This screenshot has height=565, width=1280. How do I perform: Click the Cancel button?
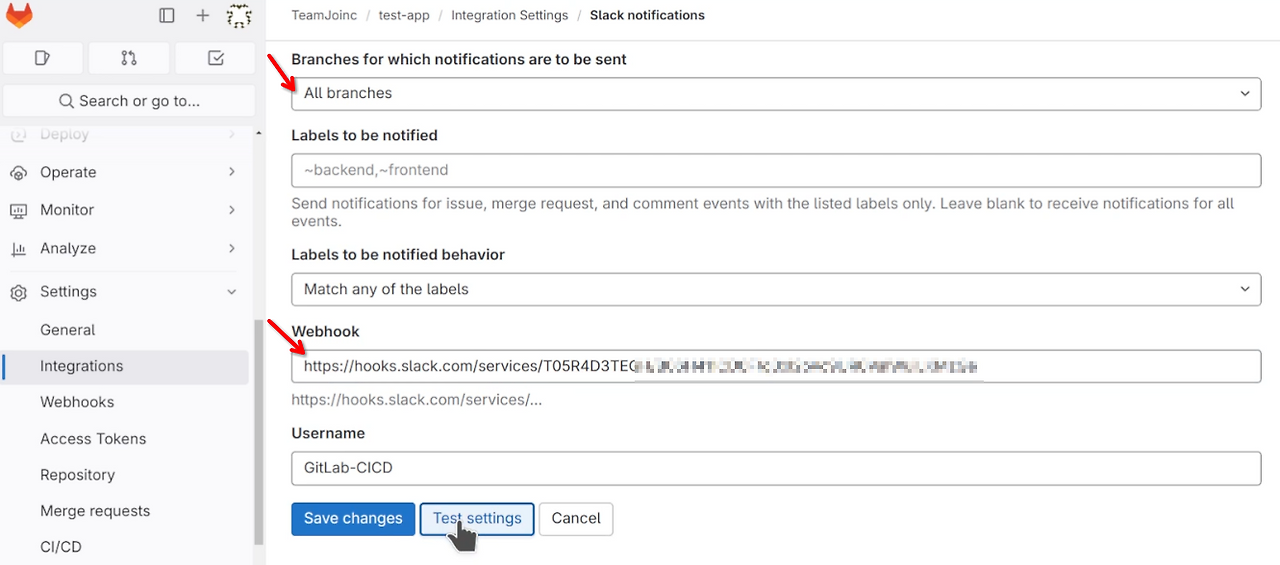click(576, 518)
